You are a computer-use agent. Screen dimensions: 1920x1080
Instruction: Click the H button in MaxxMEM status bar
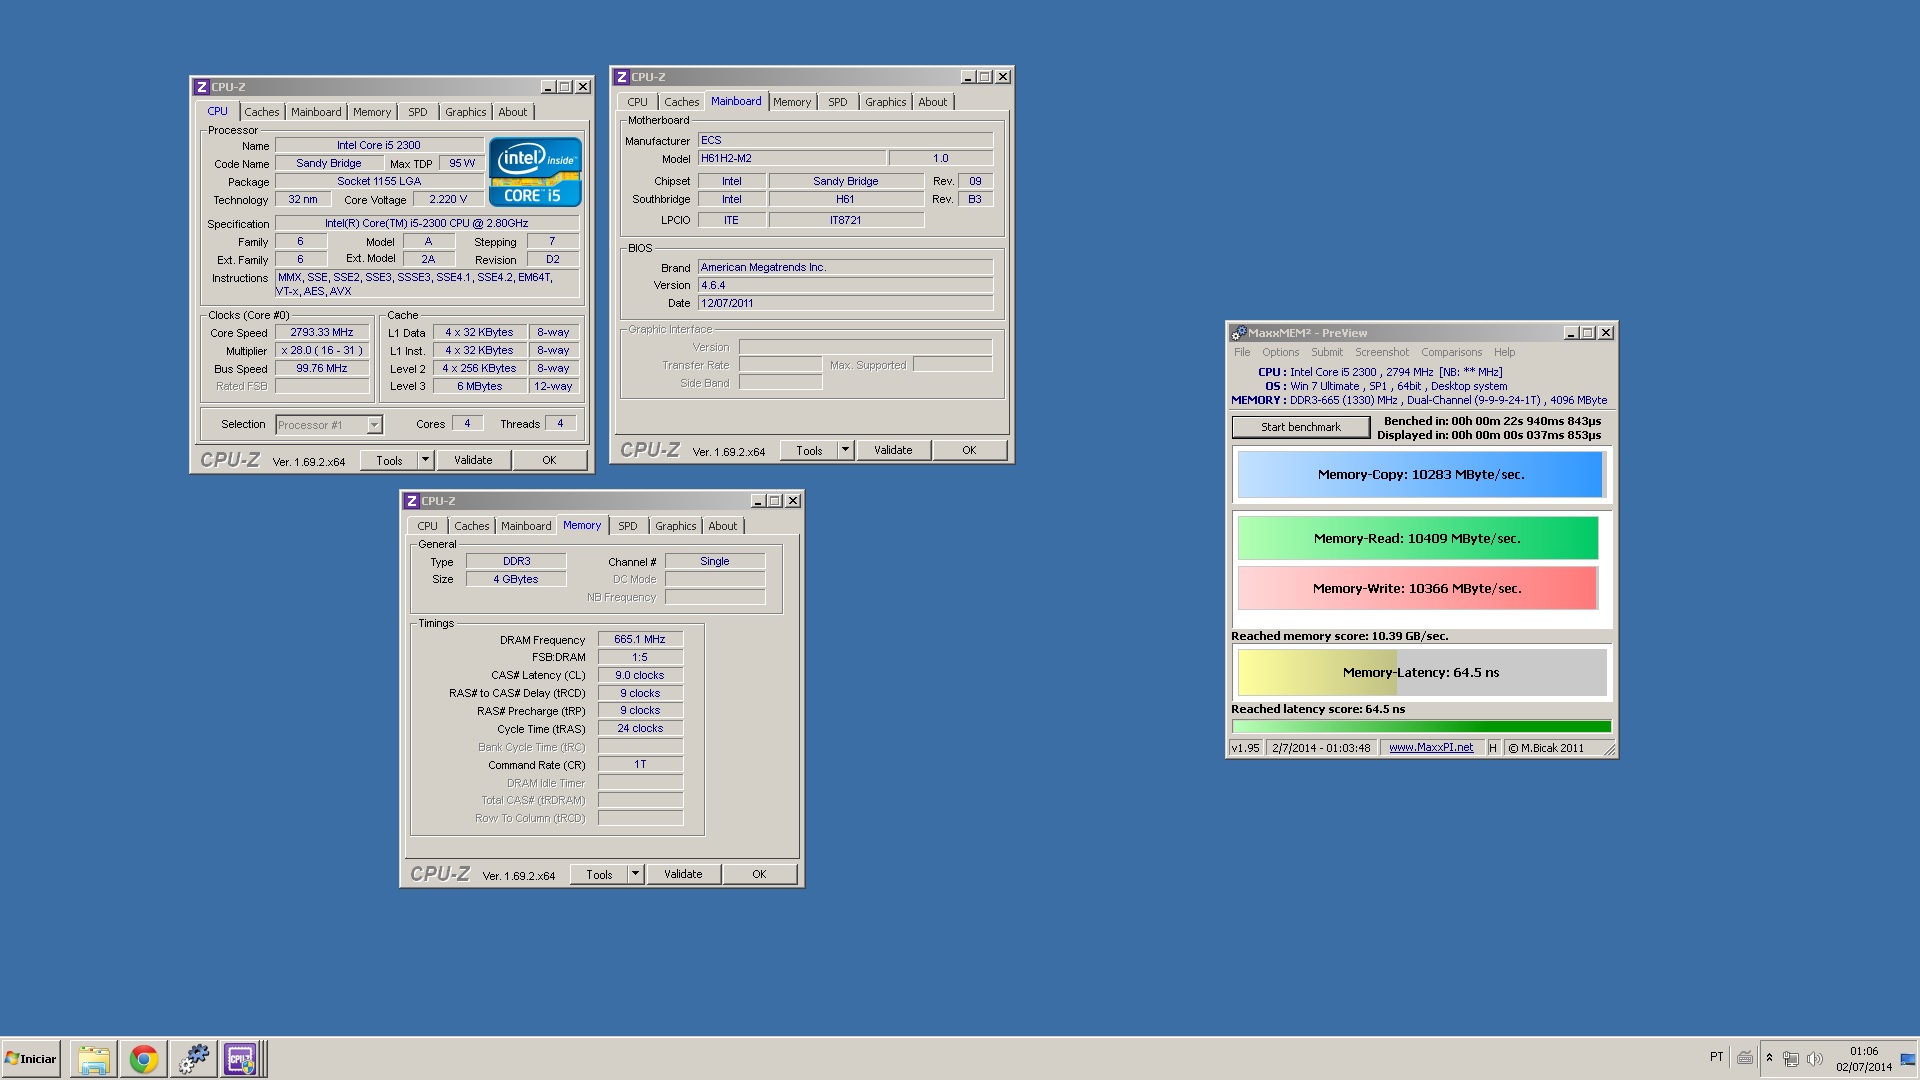pos(1493,747)
